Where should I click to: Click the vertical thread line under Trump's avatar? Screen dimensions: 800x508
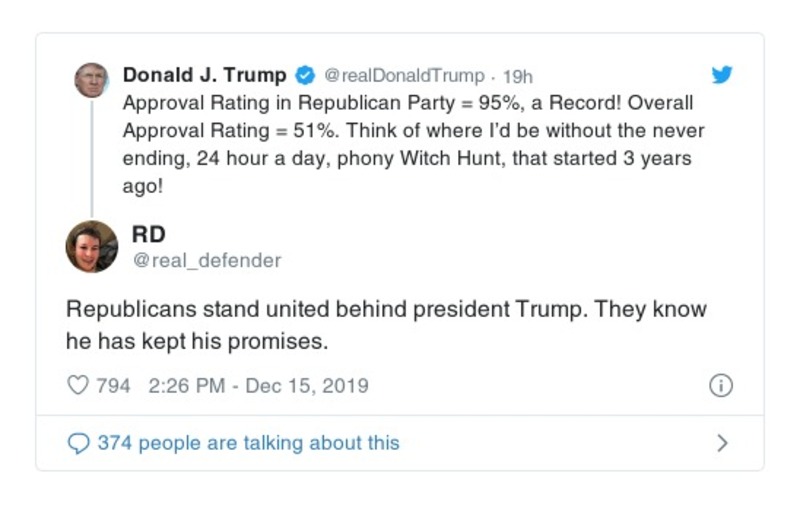pyautogui.click(x=92, y=155)
